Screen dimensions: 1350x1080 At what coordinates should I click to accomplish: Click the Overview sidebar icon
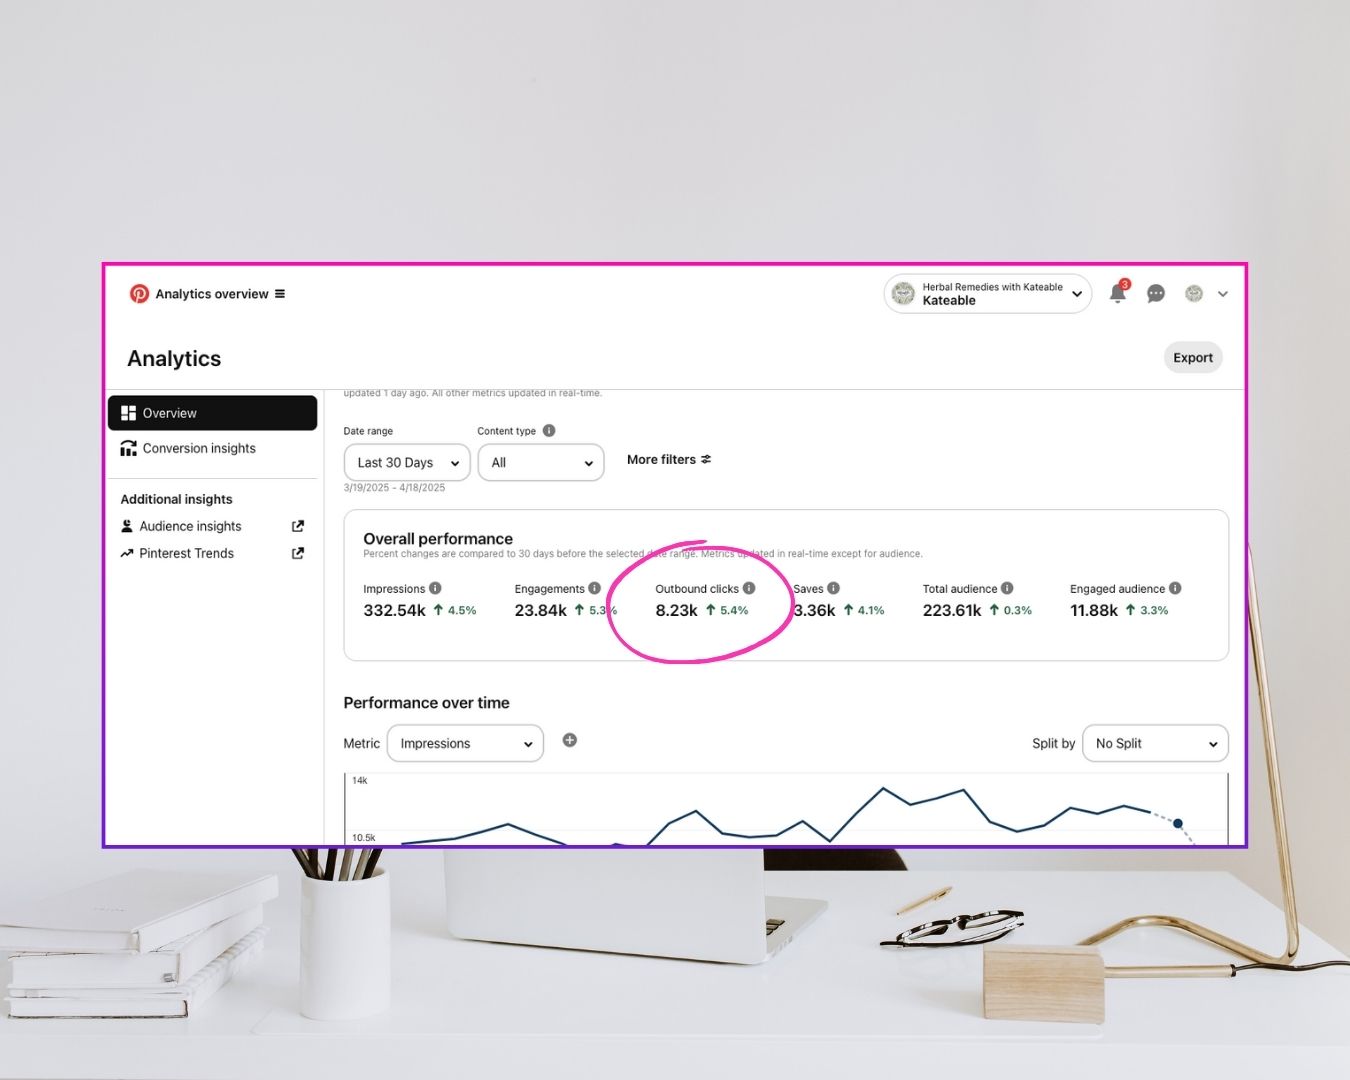[129, 412]
